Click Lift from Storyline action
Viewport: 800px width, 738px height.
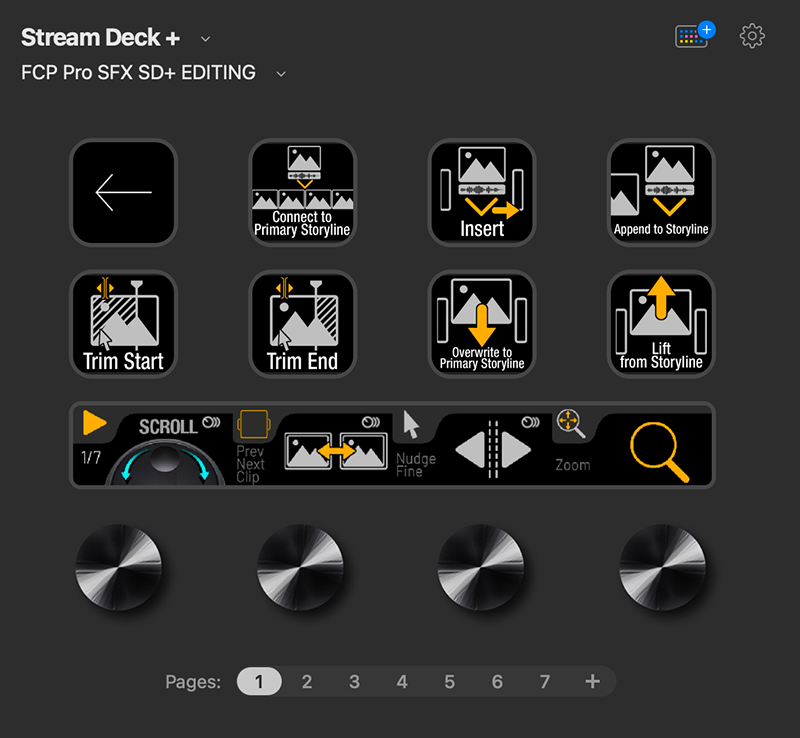(x=660, y=324)
